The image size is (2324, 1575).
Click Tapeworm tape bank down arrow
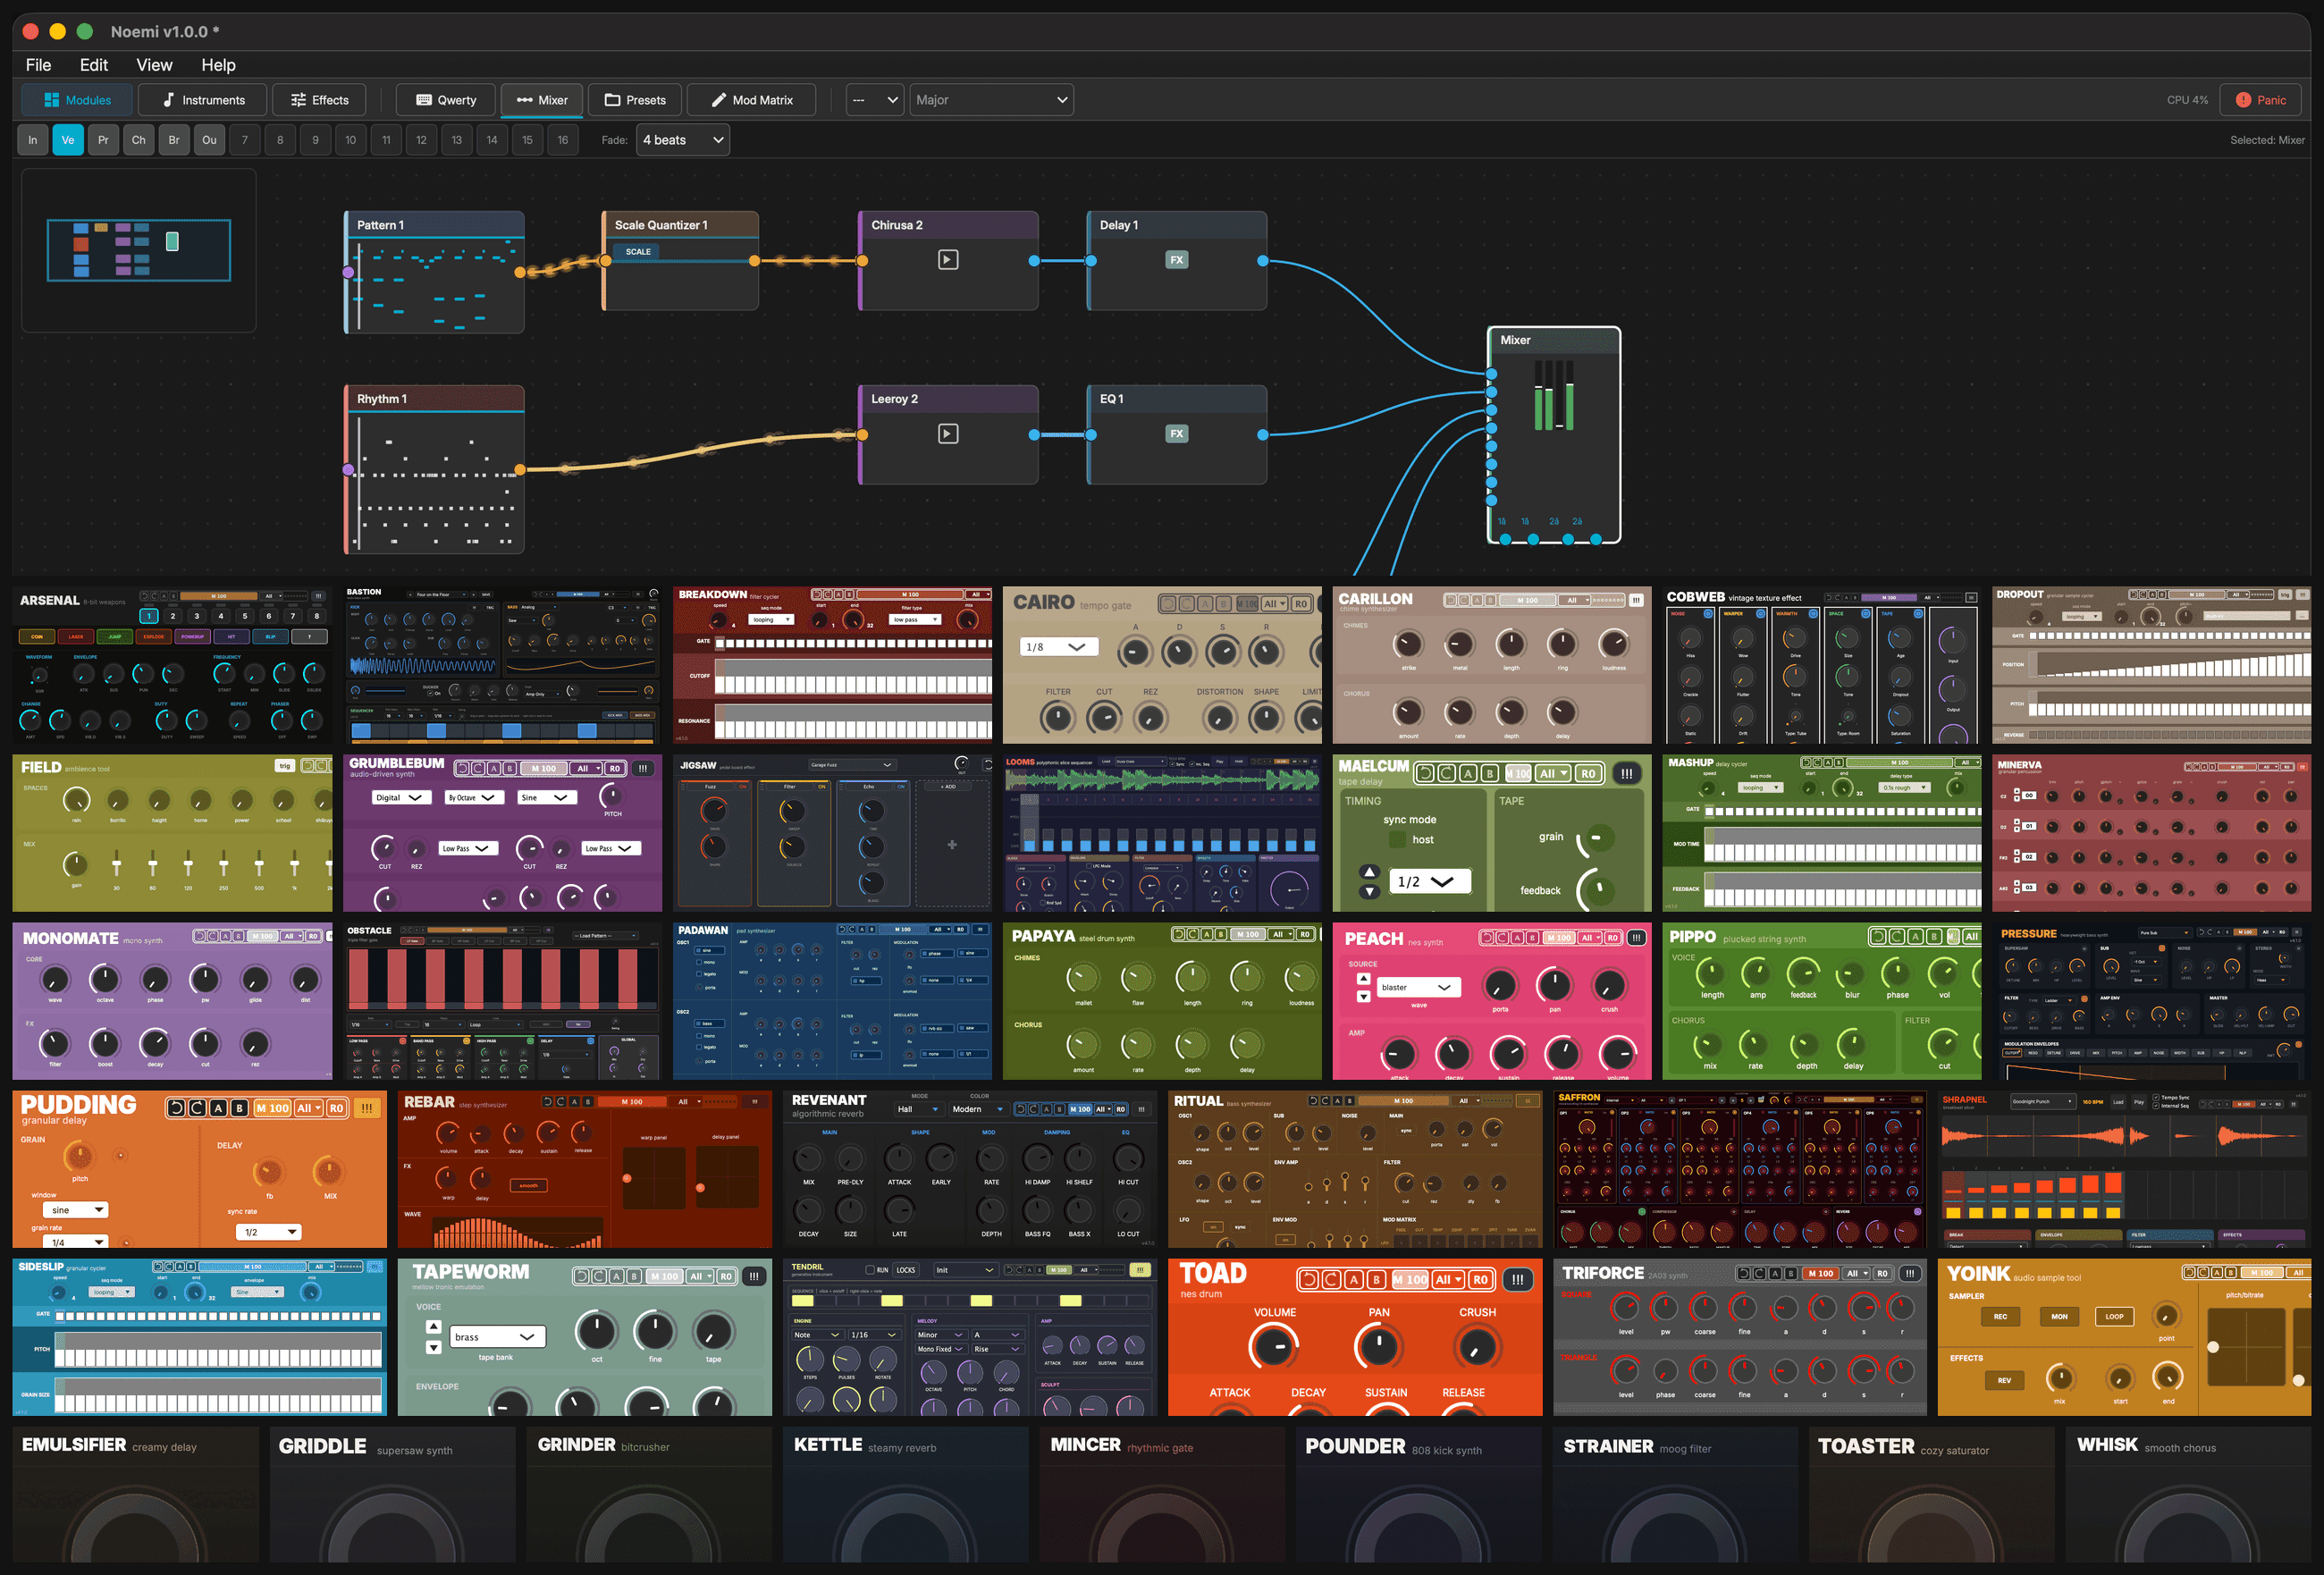[x=434, y=1347]
